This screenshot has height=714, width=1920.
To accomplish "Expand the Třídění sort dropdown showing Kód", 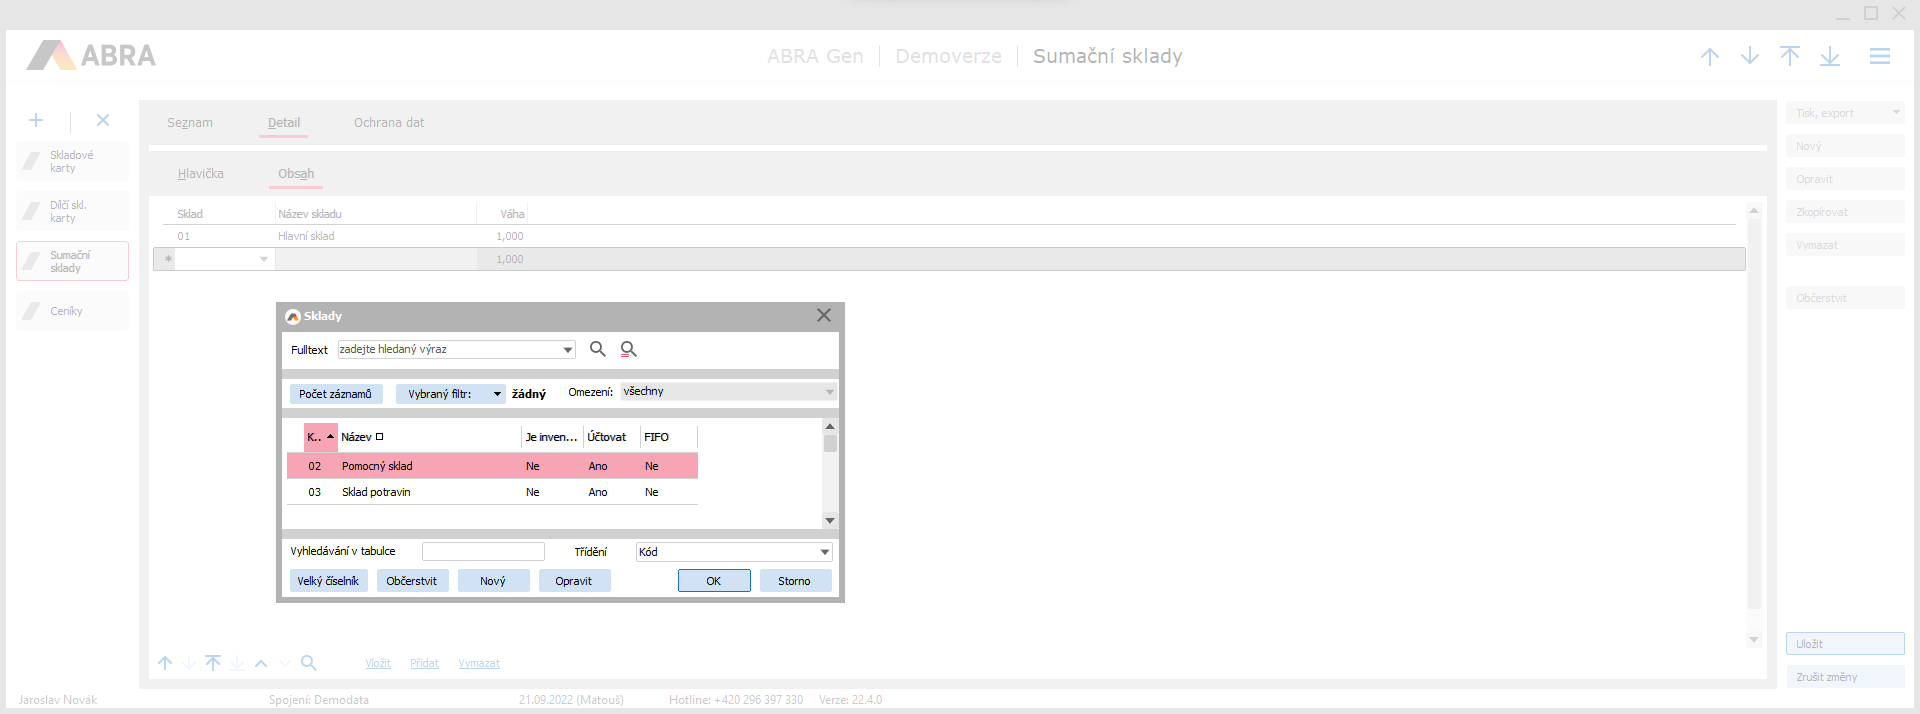I will click(x=824, y=552).
